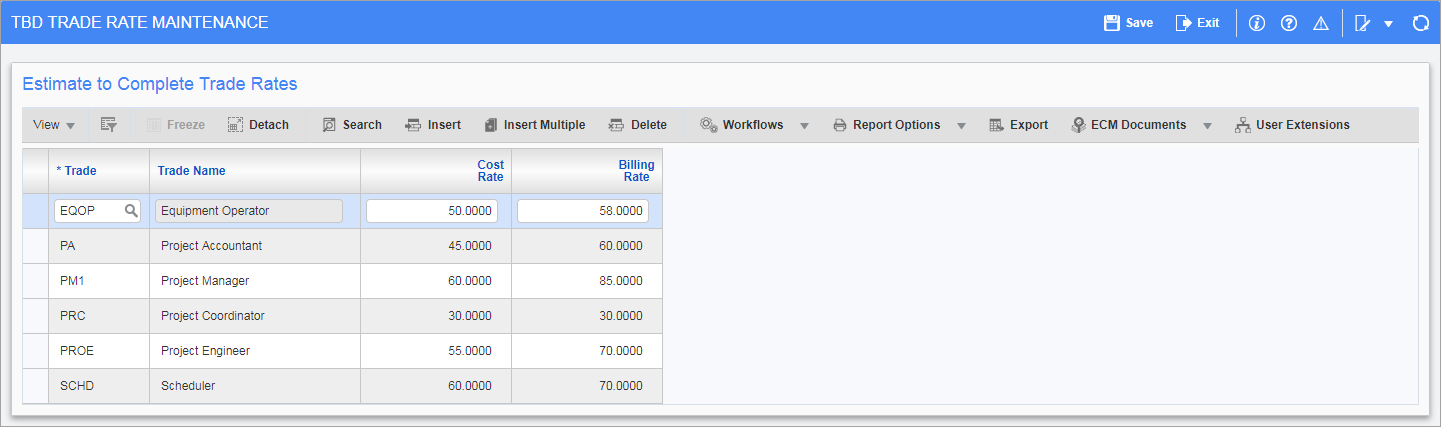The width and height of the screenshot is (1441, 427).
Task: Detach the trade rates table
Action: point(258,125)
